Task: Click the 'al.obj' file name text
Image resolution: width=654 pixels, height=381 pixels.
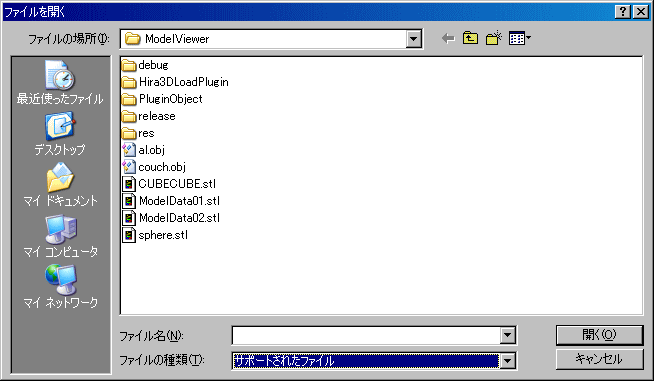Action: pyautogui.click(x=151, y=150)
